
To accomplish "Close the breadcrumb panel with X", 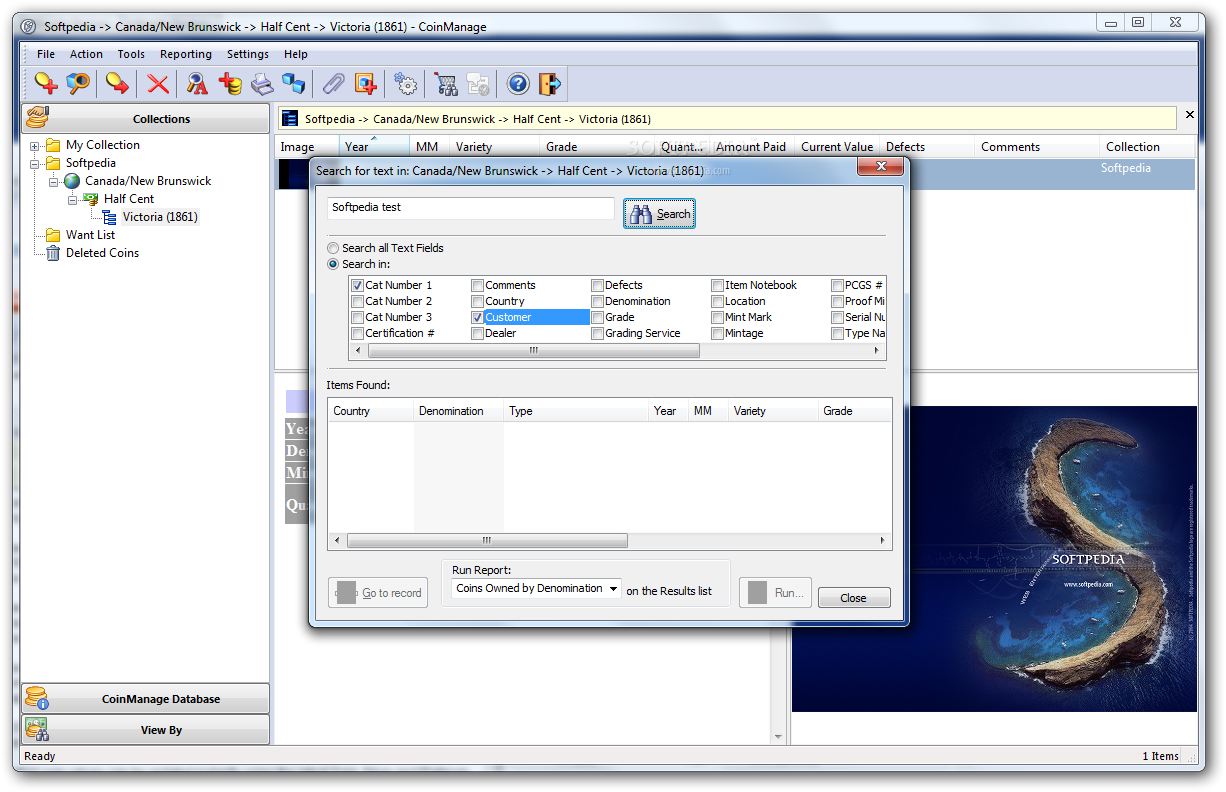I will 1189,115.
